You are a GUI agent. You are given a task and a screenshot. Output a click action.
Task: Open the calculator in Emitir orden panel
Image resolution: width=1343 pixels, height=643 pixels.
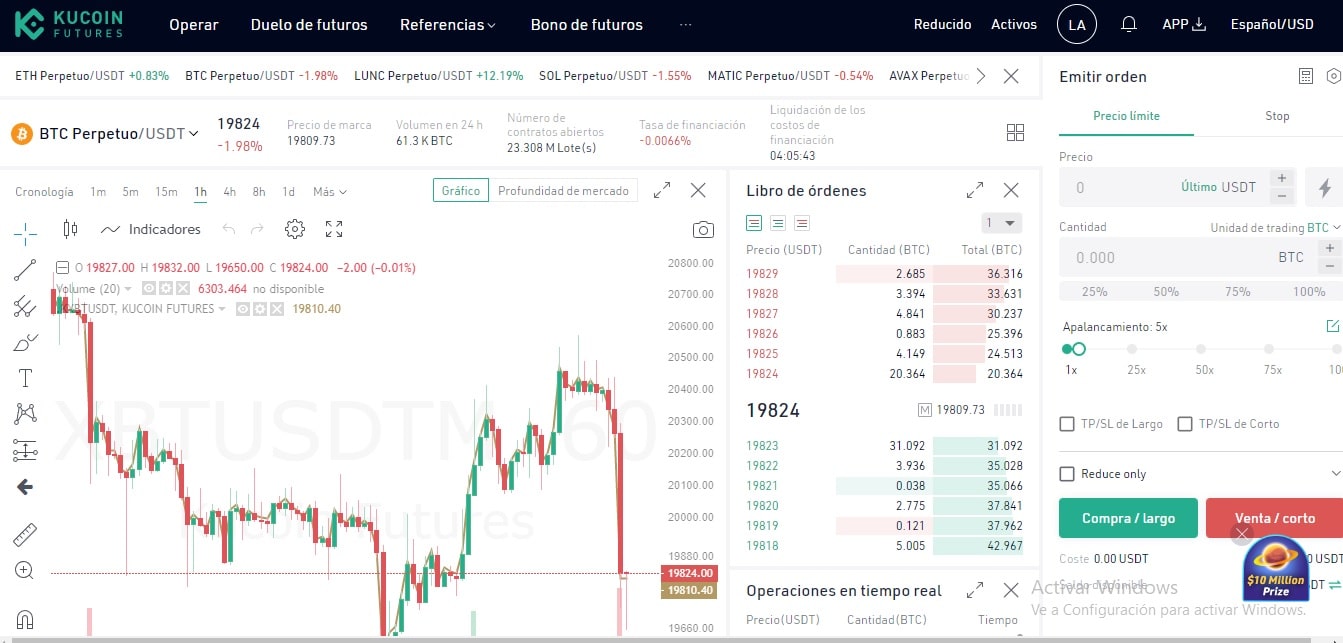[1305, 76]
